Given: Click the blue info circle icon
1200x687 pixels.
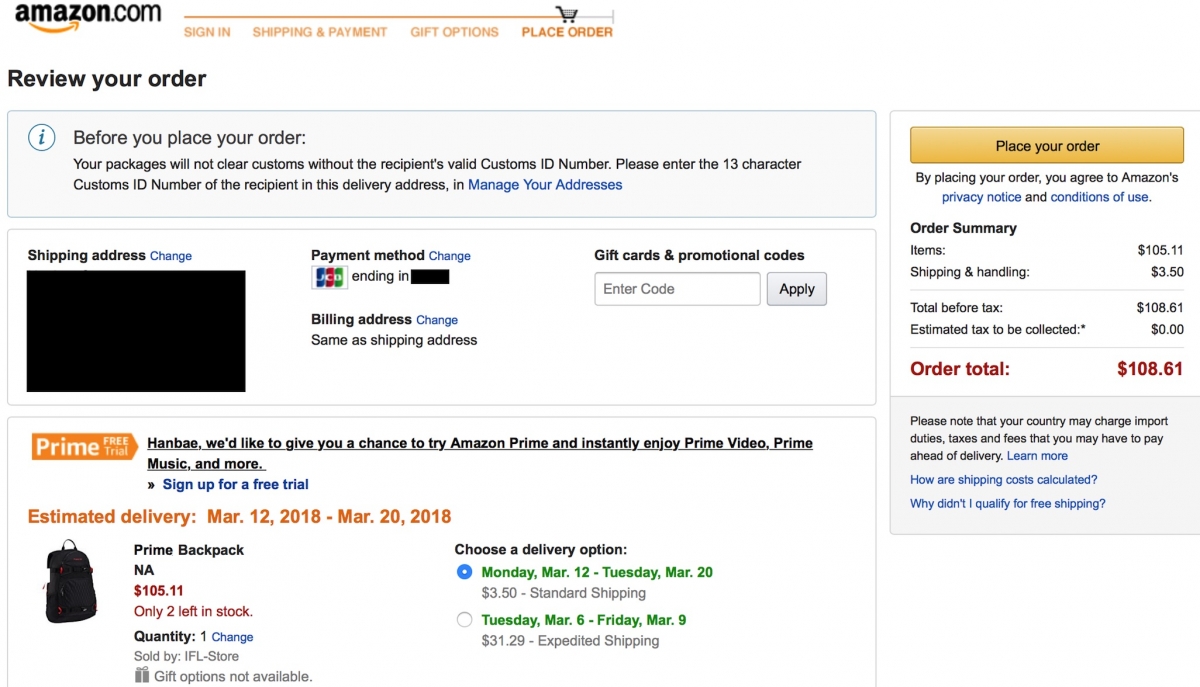Looking at the screenshot, I should click(40, 138).
